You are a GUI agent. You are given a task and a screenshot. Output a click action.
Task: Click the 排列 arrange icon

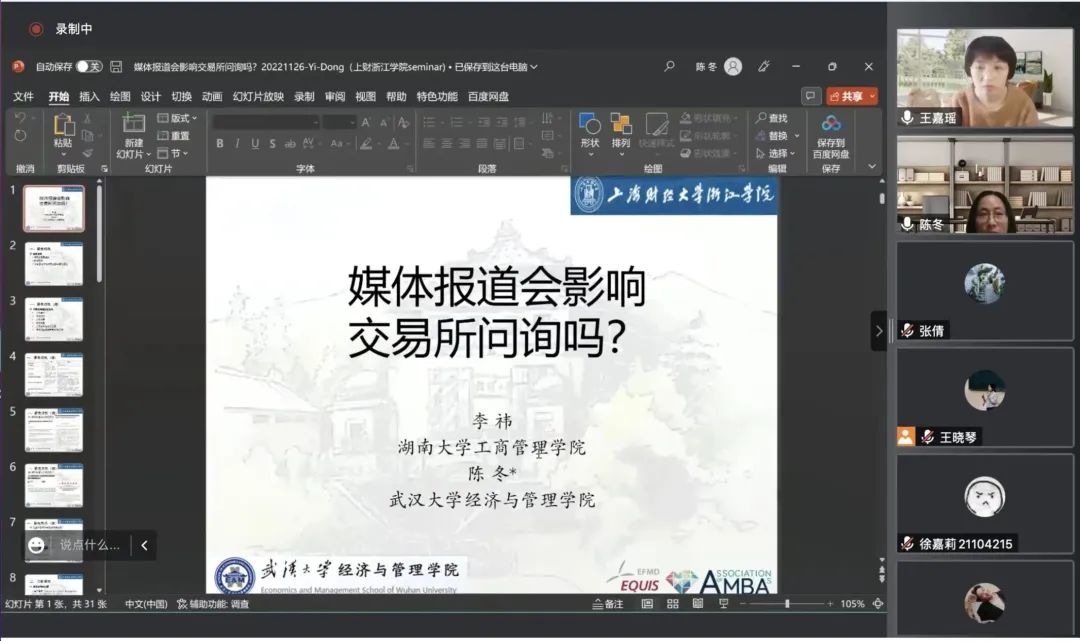tap(621, 125)
